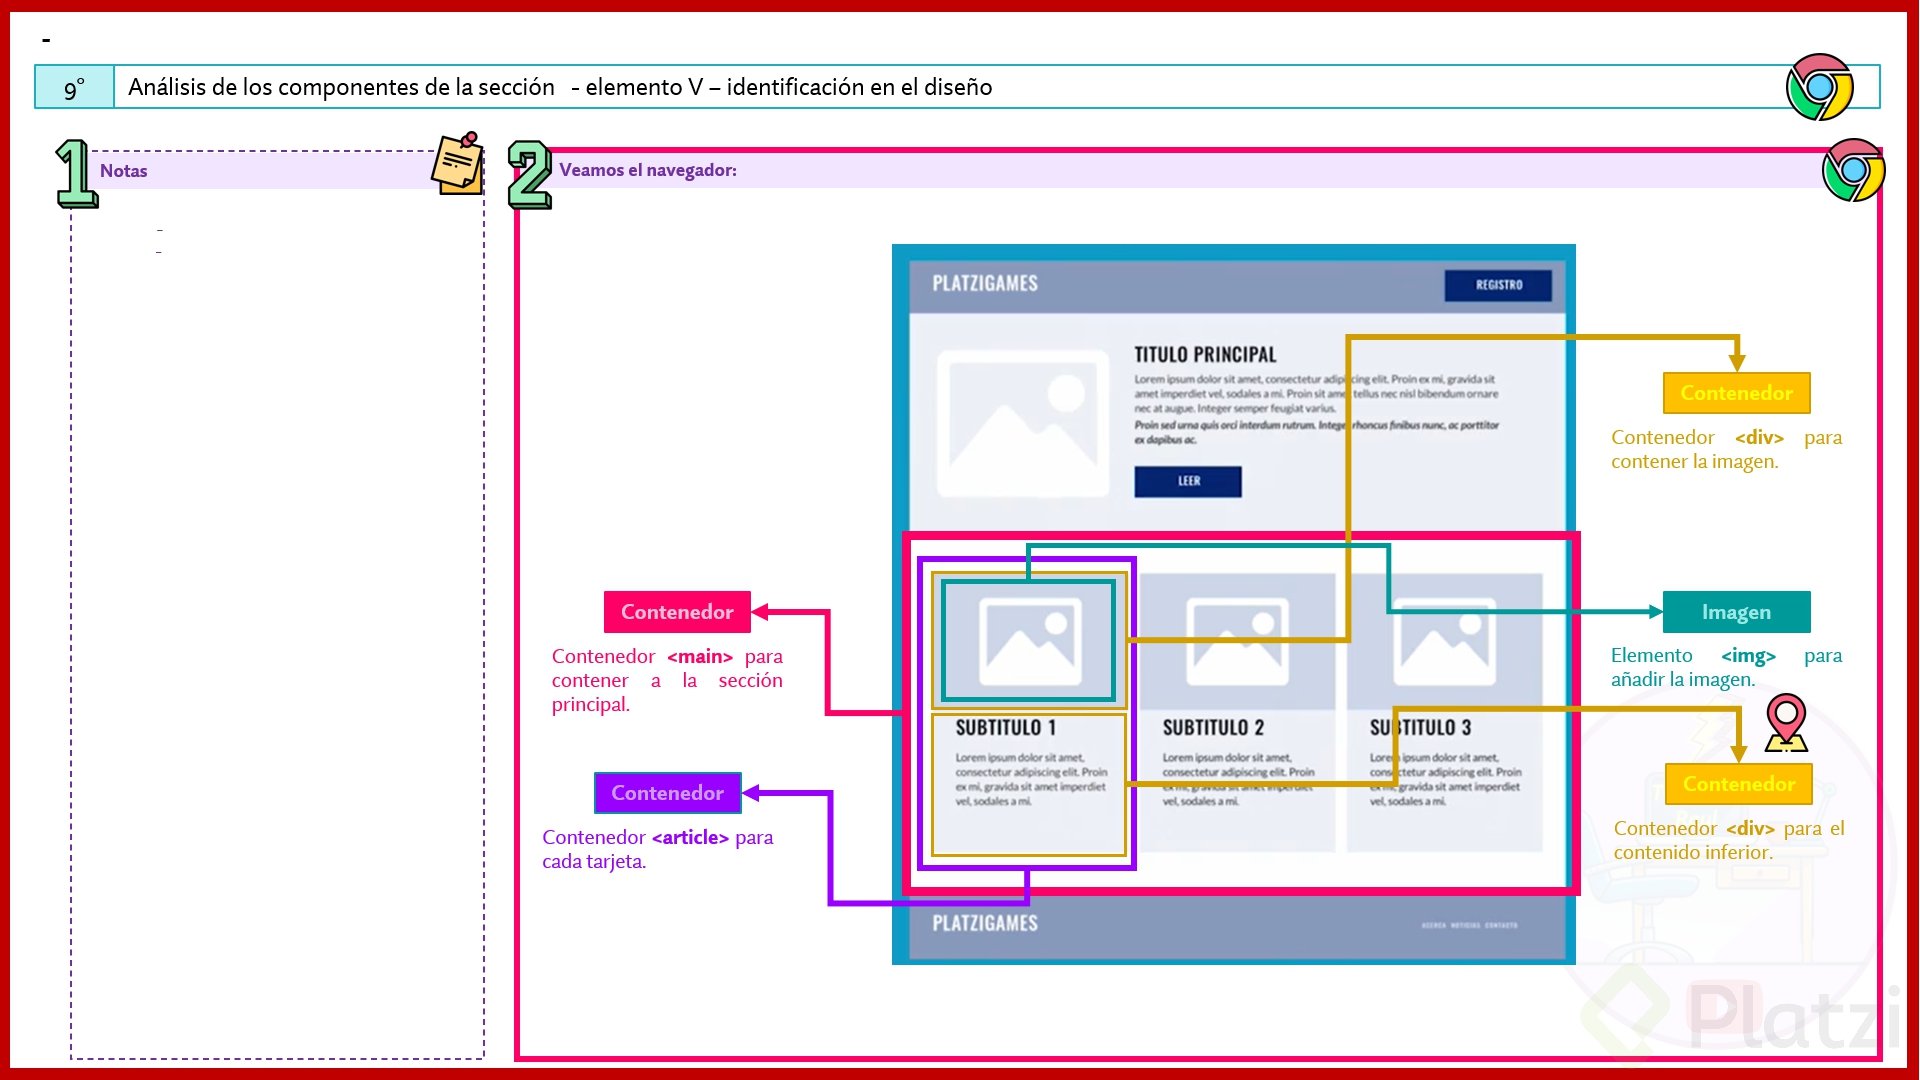The height and width of the screenshot is (1080, 1920).
Task: Click the 'Notas' panel heading
Action: click(x=123, y=171)
